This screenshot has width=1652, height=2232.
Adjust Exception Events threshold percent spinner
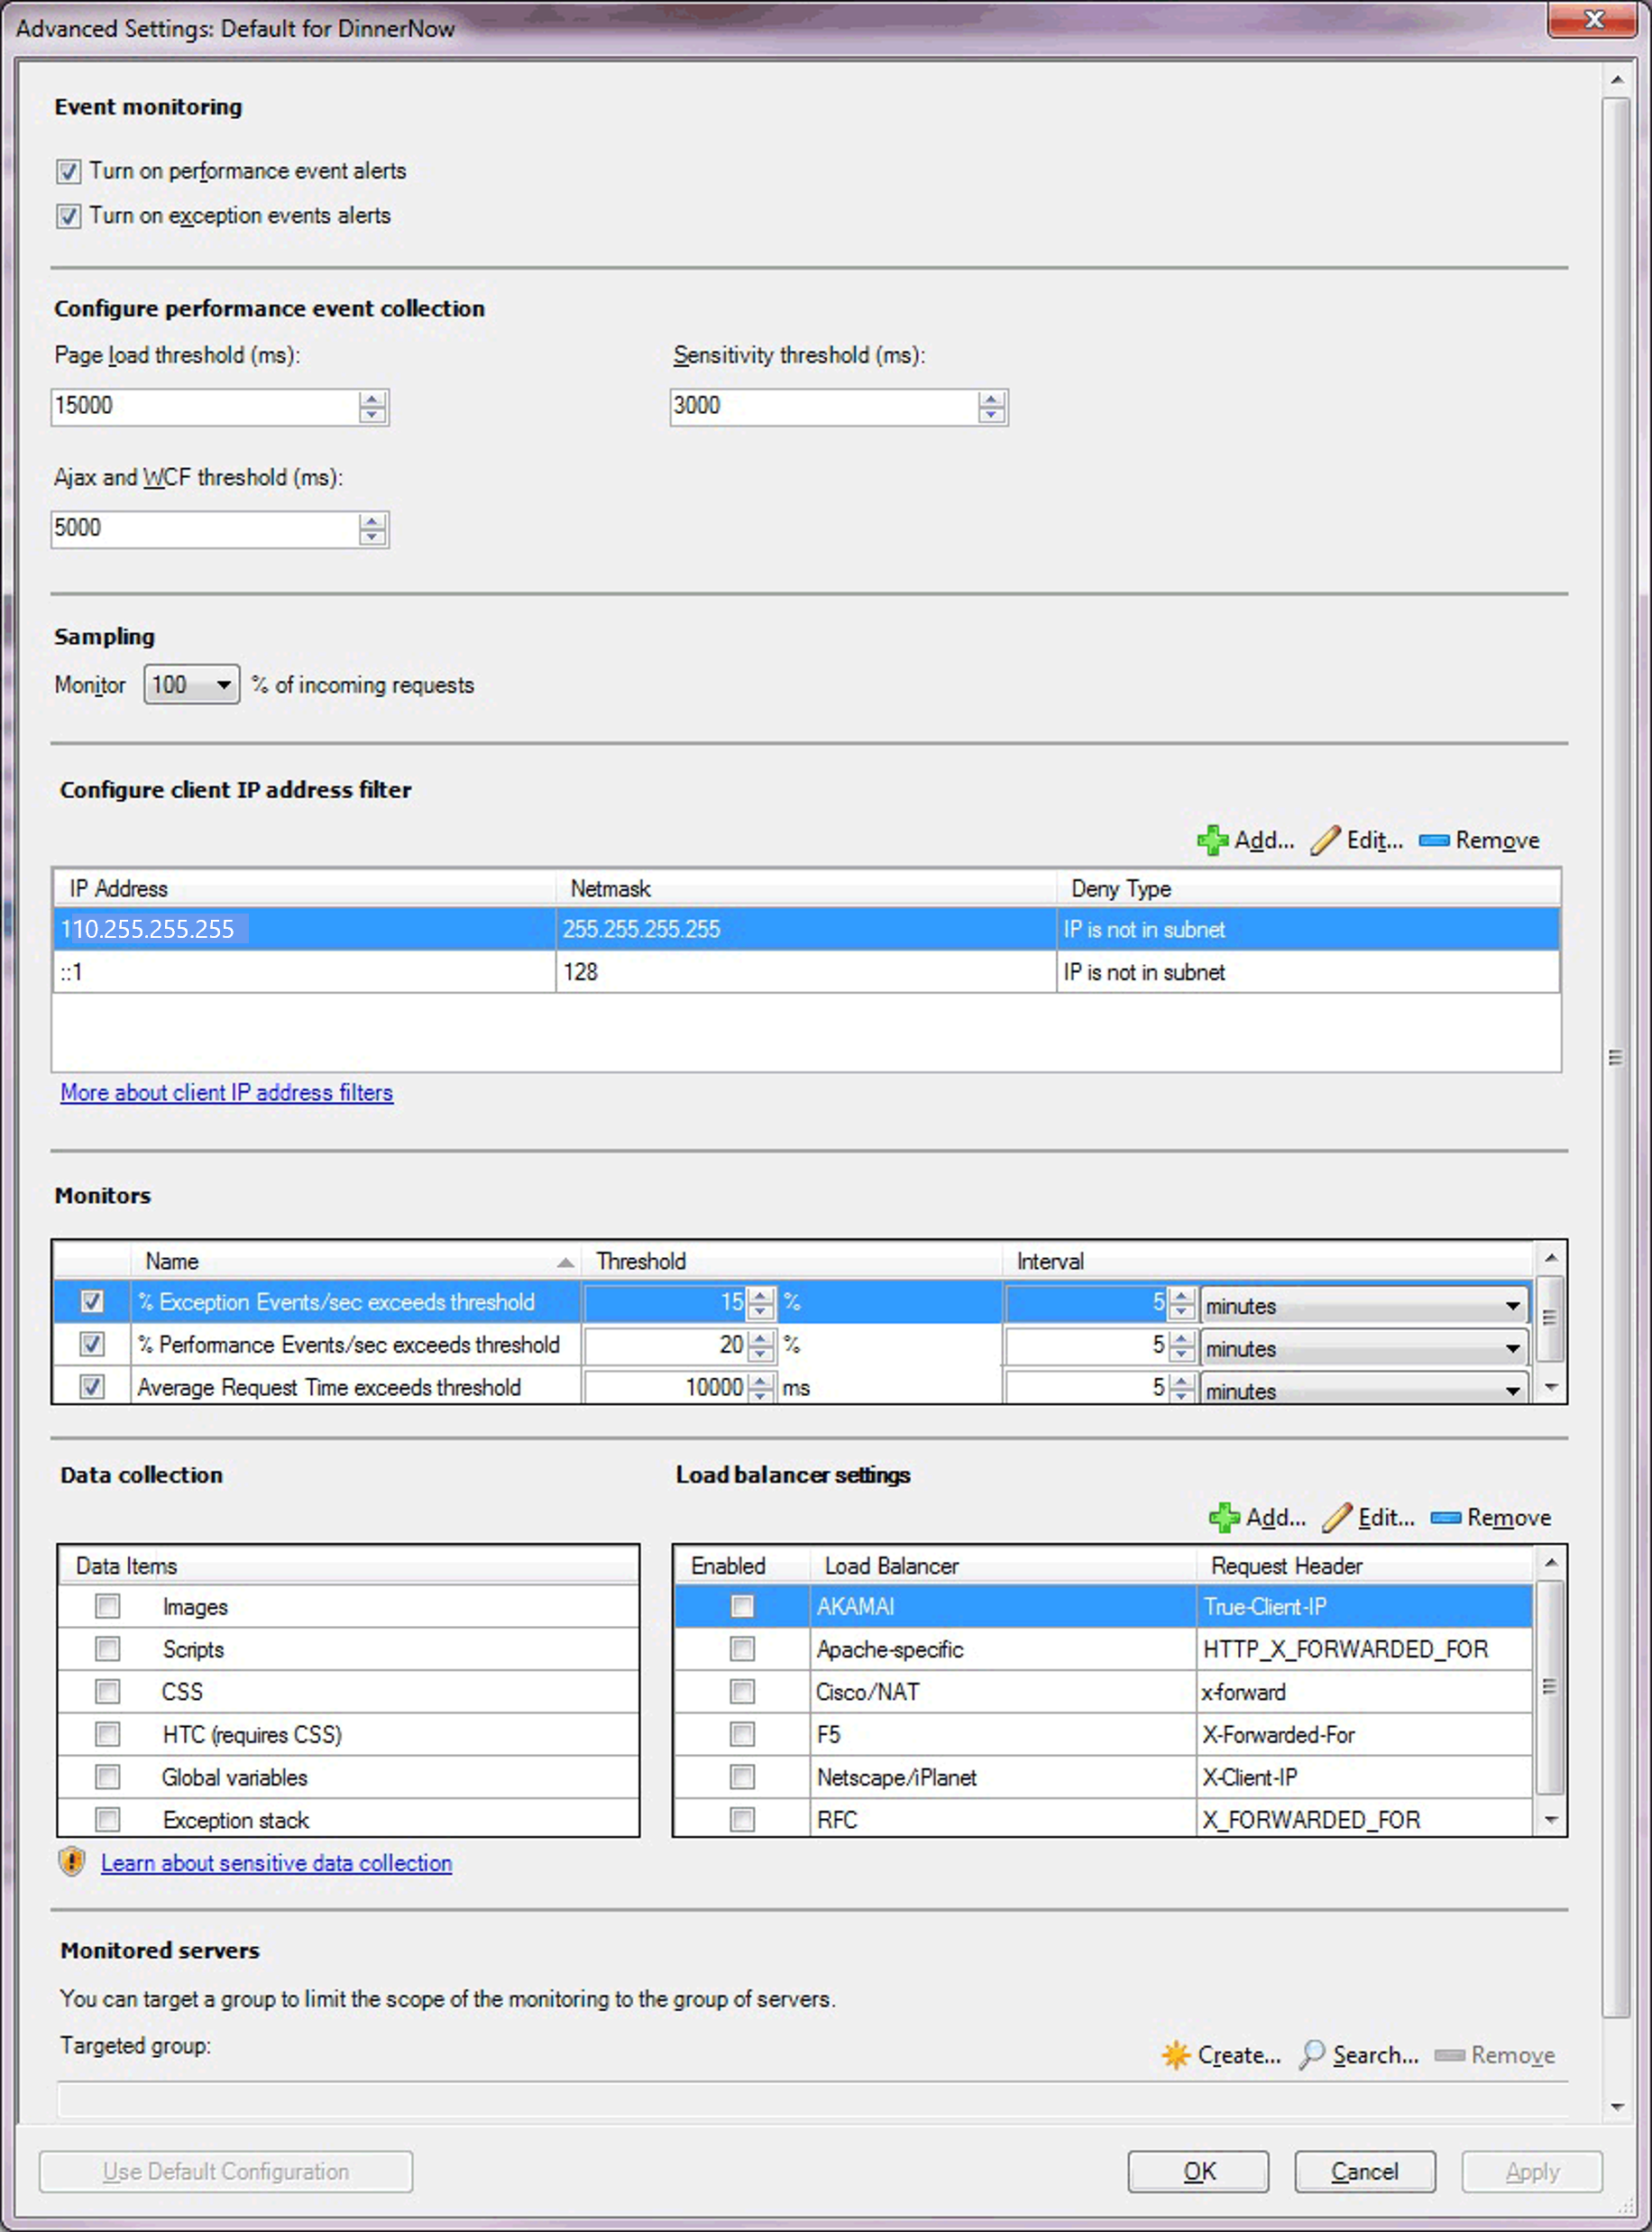click(x=761, y=1302)
